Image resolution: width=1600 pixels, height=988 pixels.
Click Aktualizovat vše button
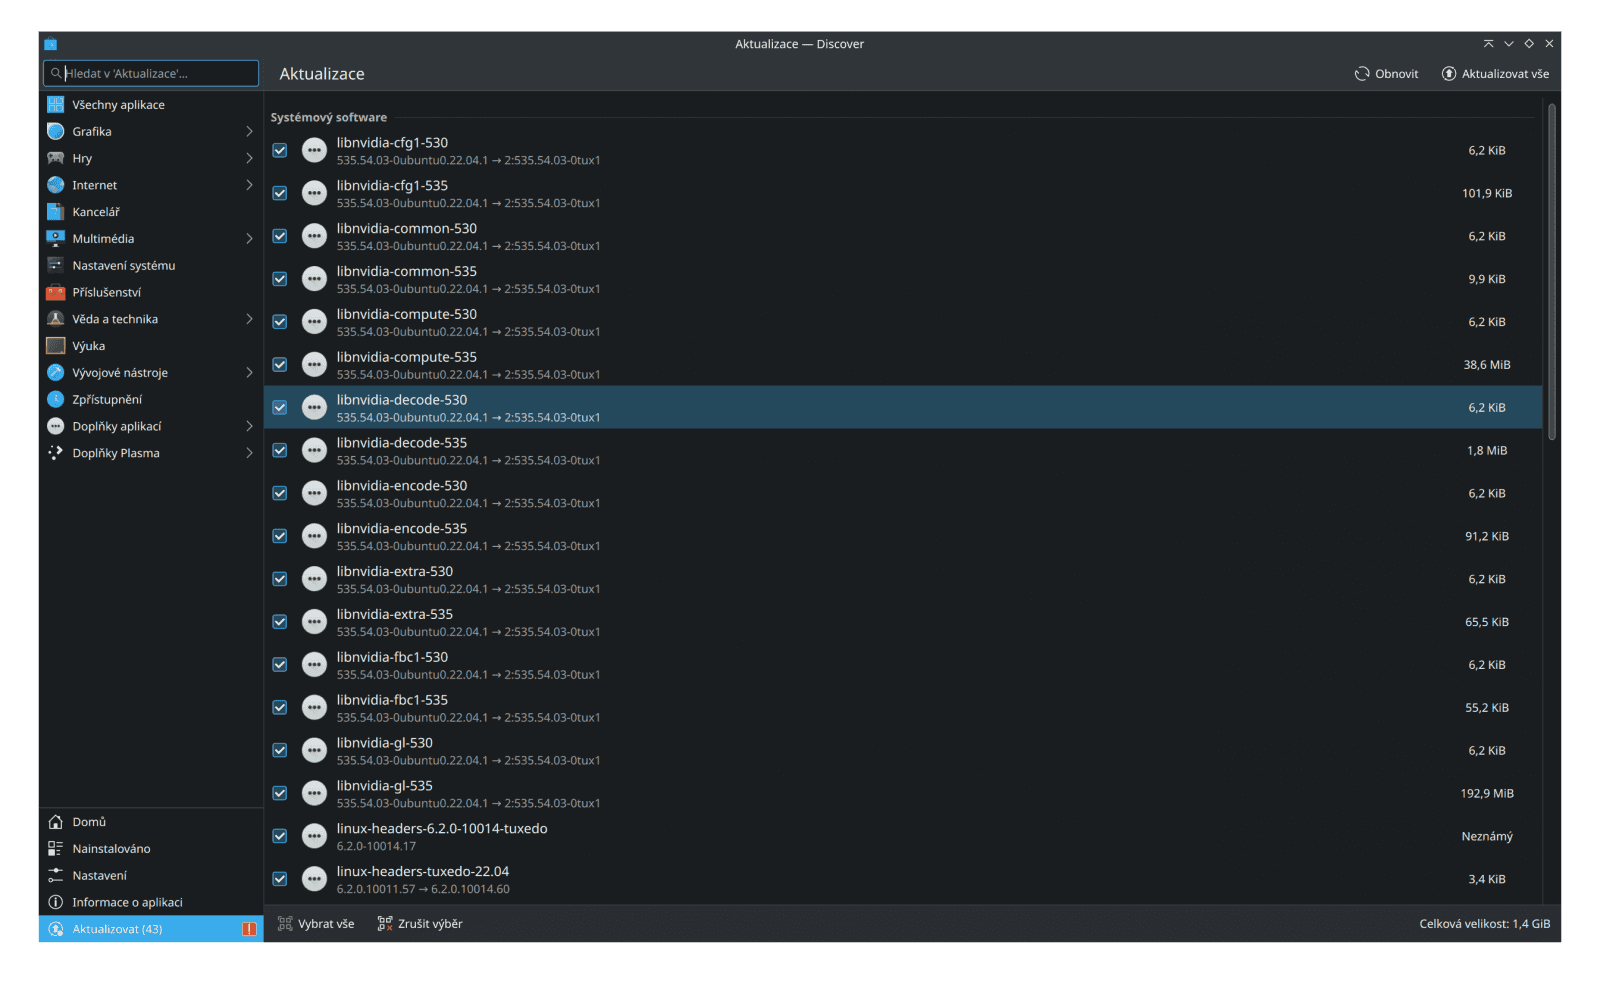(1495, 74)
